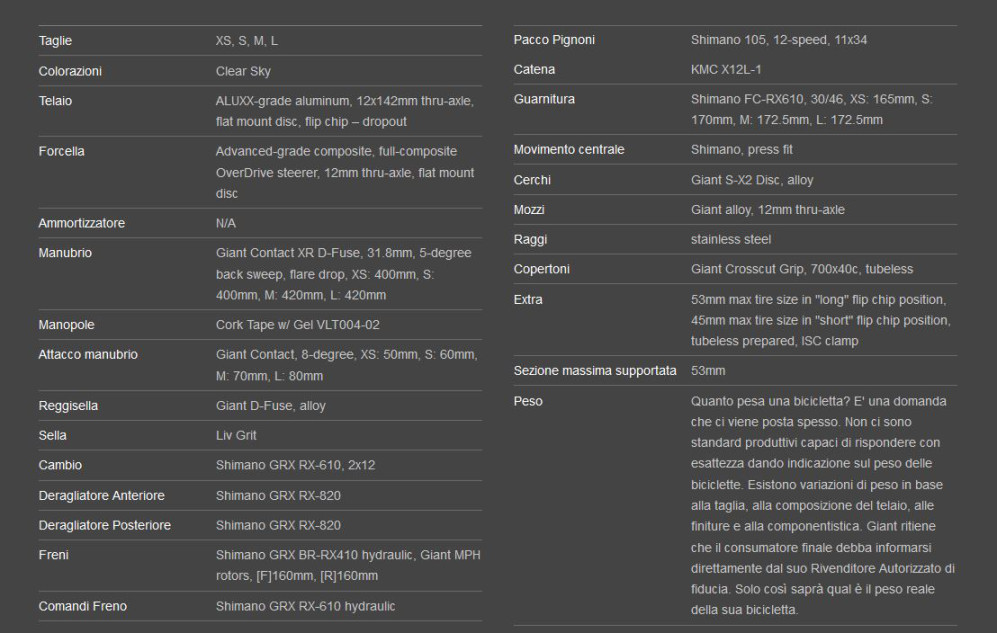The image size is (997, 633).
Task: Click the Taglie row label
Action: 55,41
